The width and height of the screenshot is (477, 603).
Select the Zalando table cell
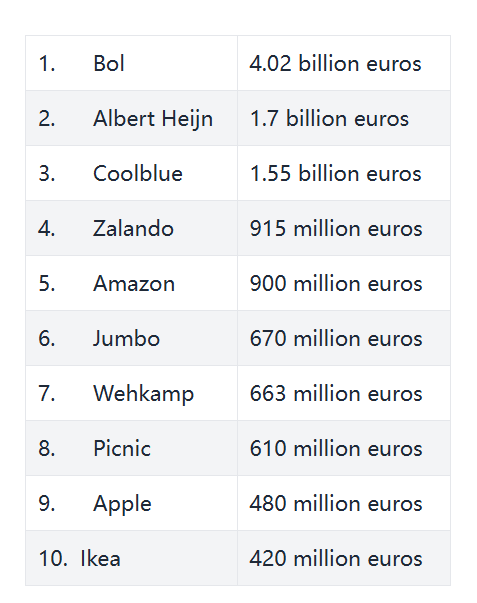tap(131, 228)
